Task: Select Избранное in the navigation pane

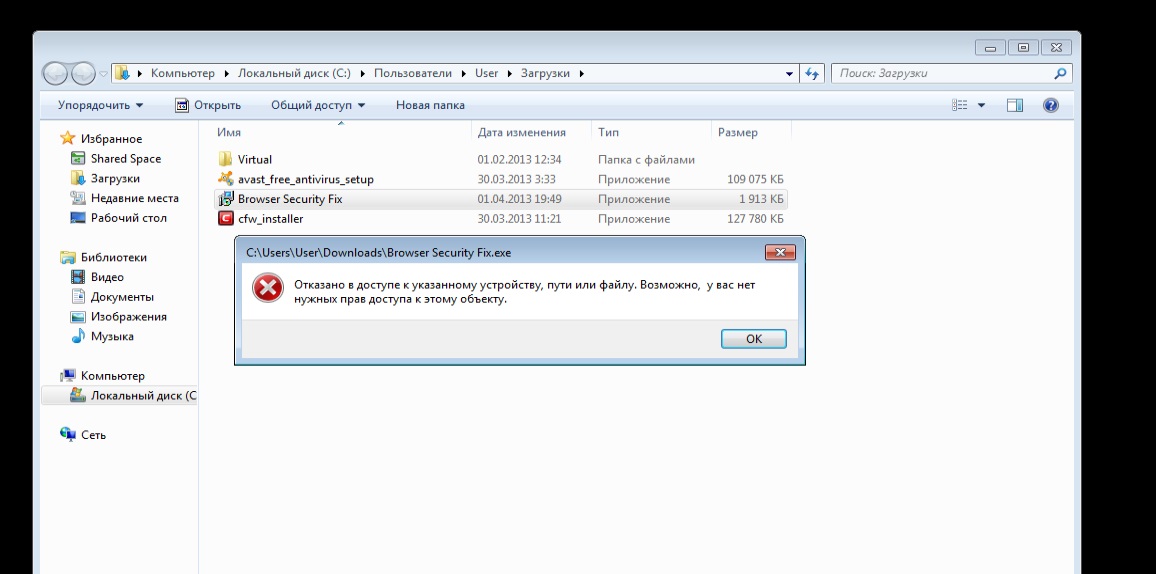Action: coord(111,139)
